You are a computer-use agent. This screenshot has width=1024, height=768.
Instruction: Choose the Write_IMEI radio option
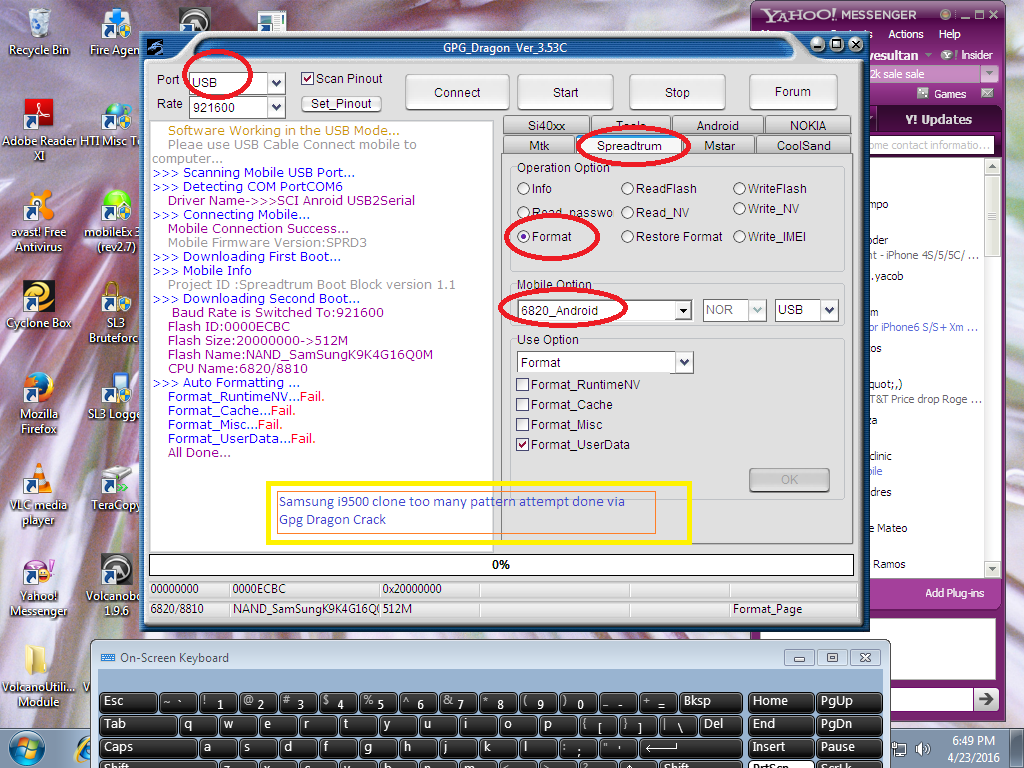coord(739,237)
